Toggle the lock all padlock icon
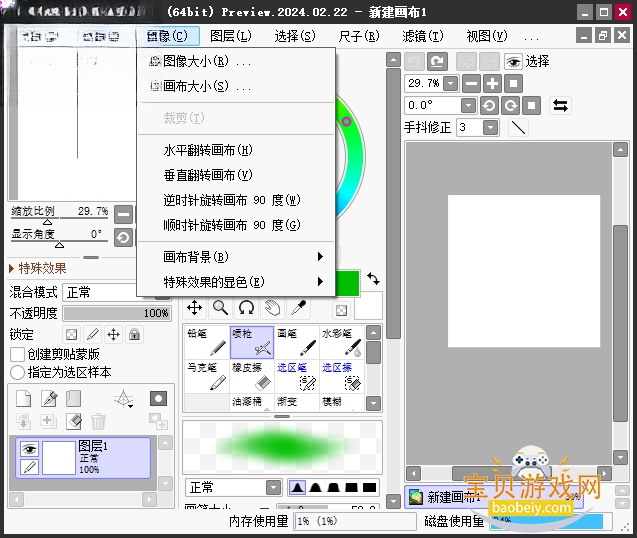The width and height of the screenshot is (637, 538). [134, 334]
